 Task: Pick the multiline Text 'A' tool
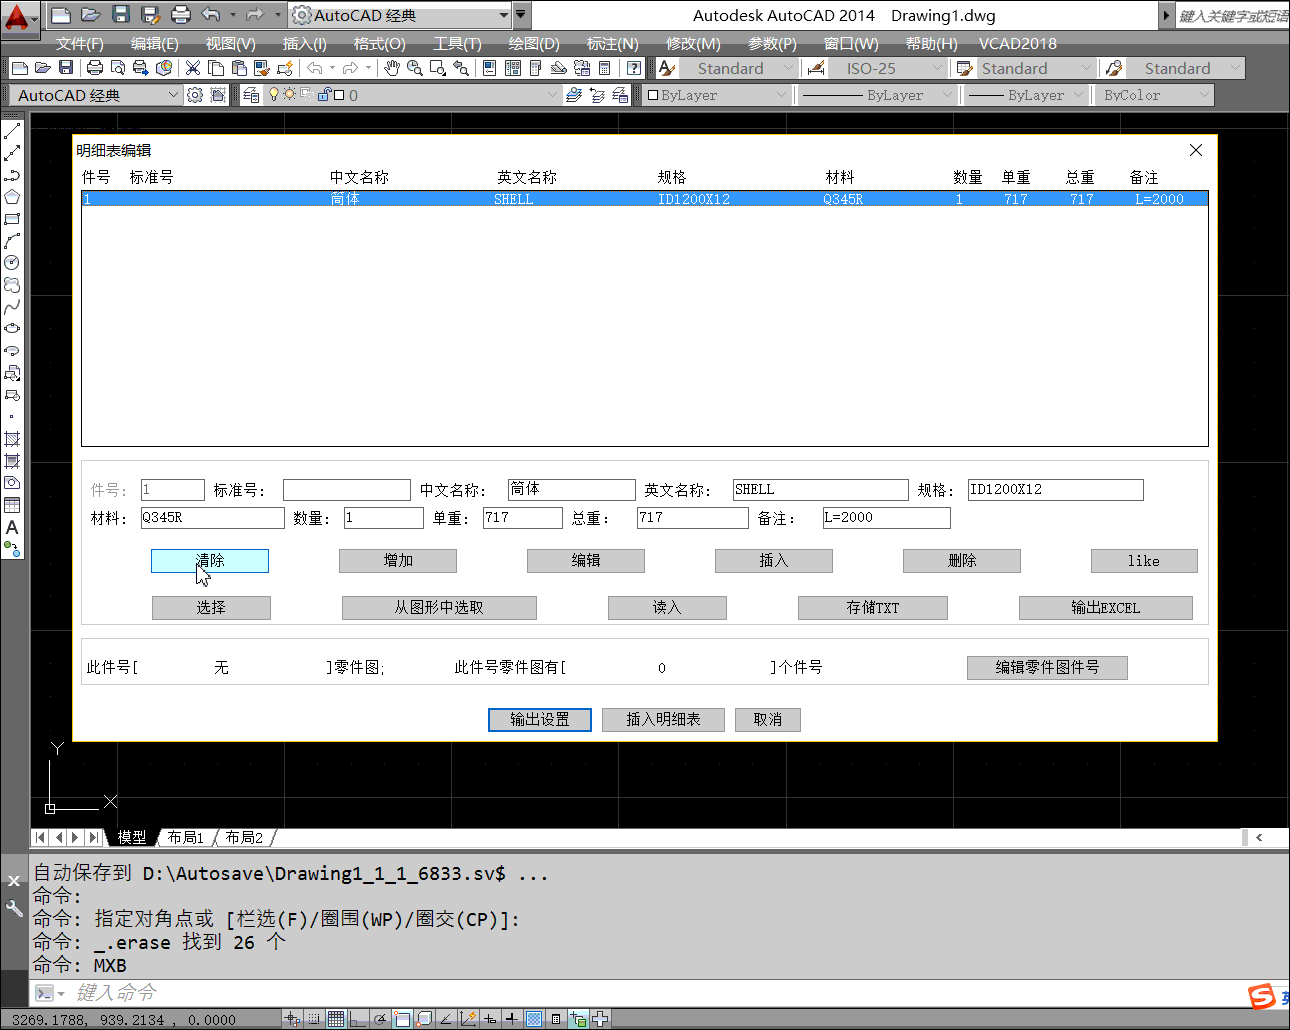[x=12, y=527]
